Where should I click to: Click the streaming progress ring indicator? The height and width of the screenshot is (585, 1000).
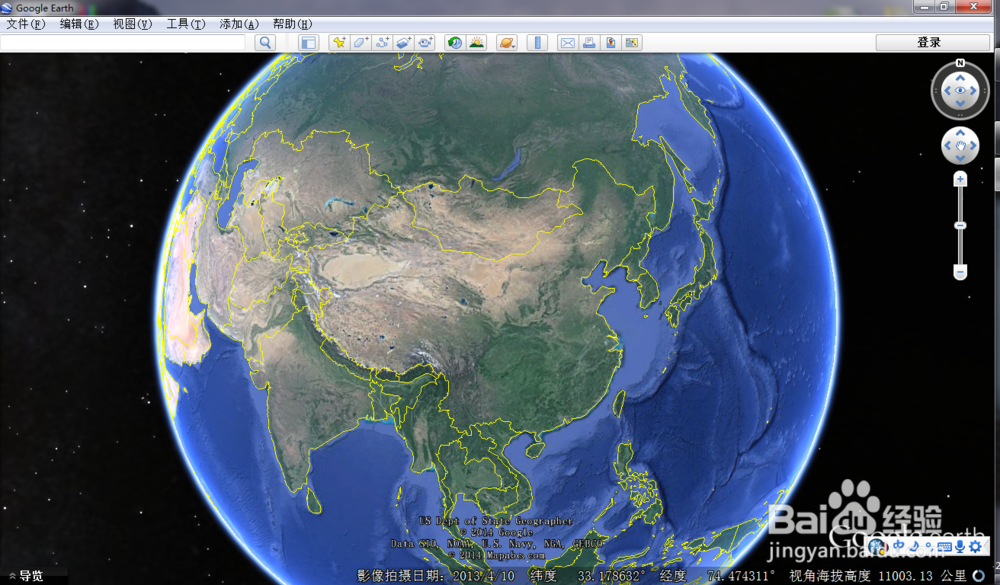tap(979, 576)
